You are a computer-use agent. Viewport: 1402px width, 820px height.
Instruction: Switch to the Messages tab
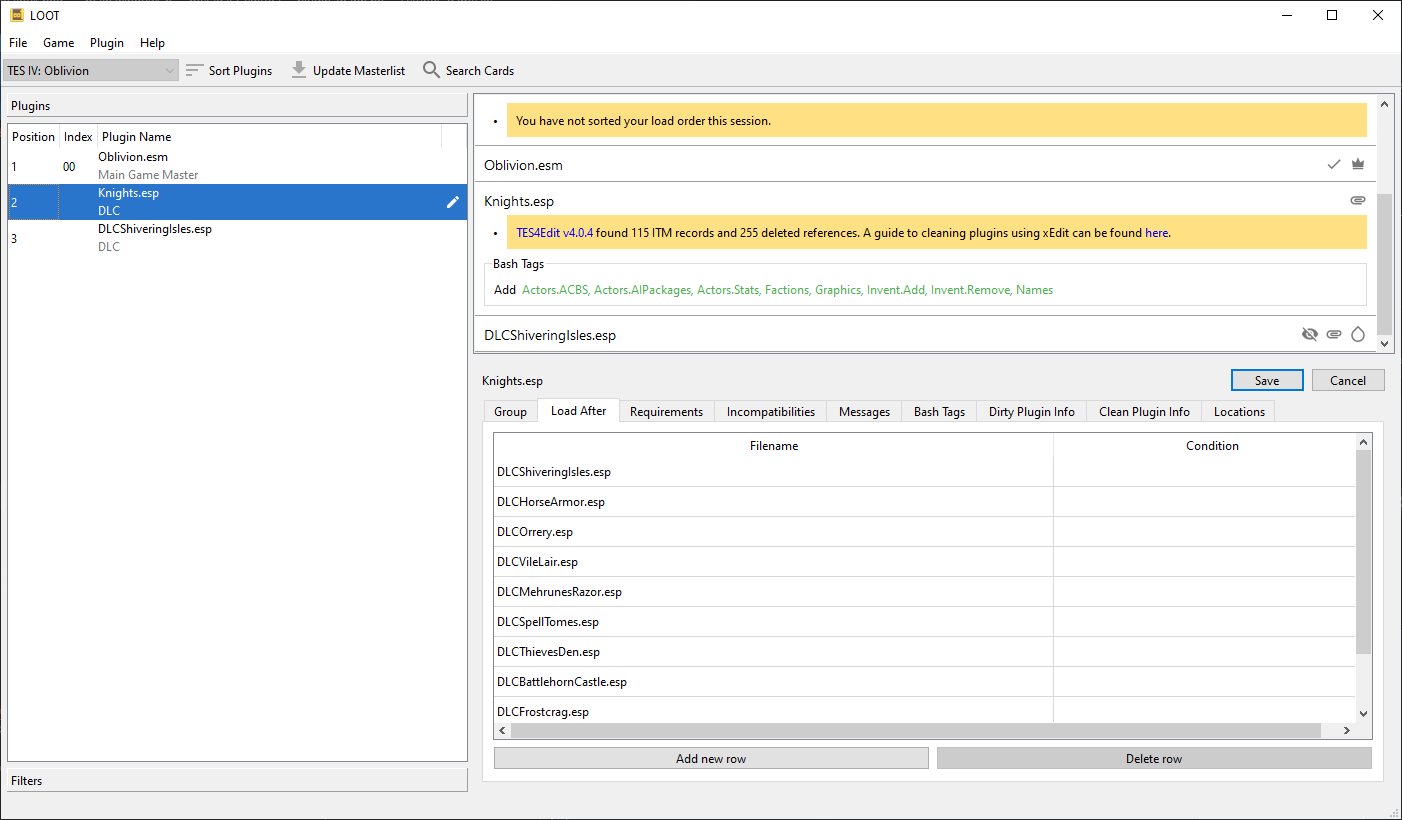864,412
